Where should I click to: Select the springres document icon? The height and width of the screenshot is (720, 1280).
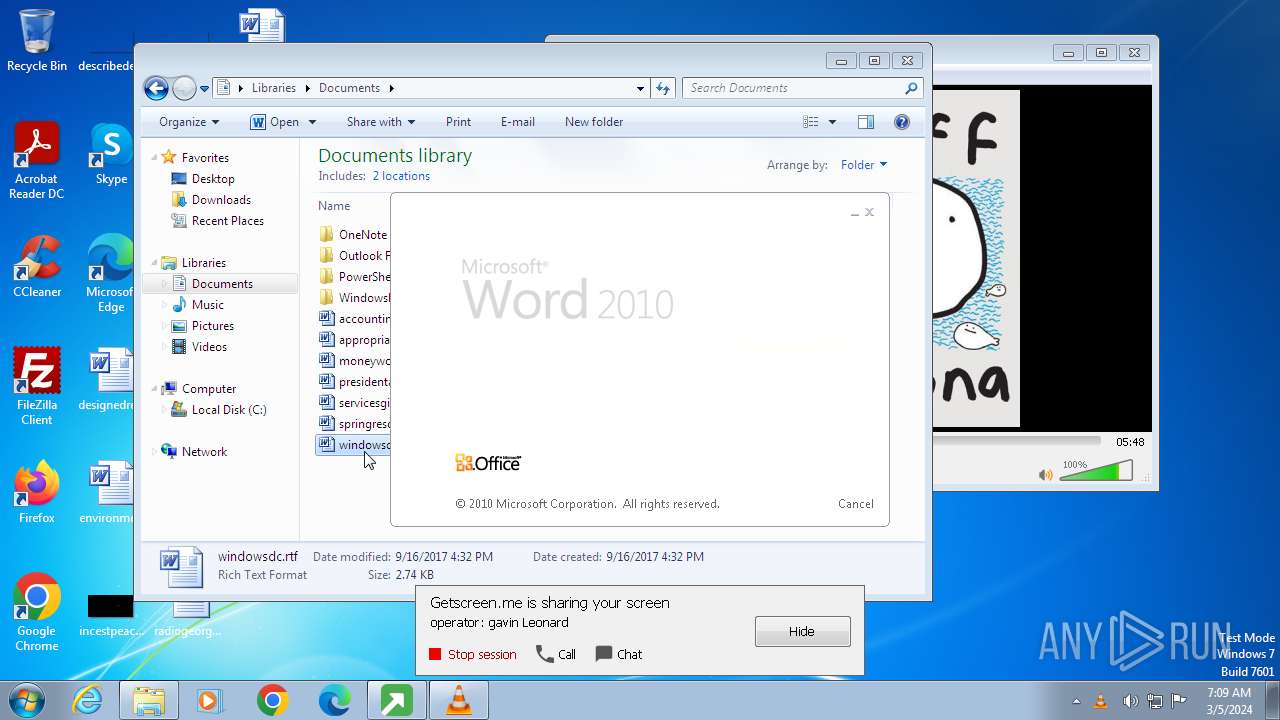point(326,424)
